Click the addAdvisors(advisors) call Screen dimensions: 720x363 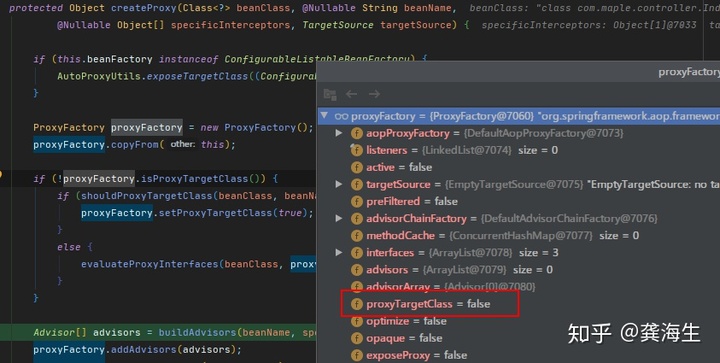pos(174,350)
